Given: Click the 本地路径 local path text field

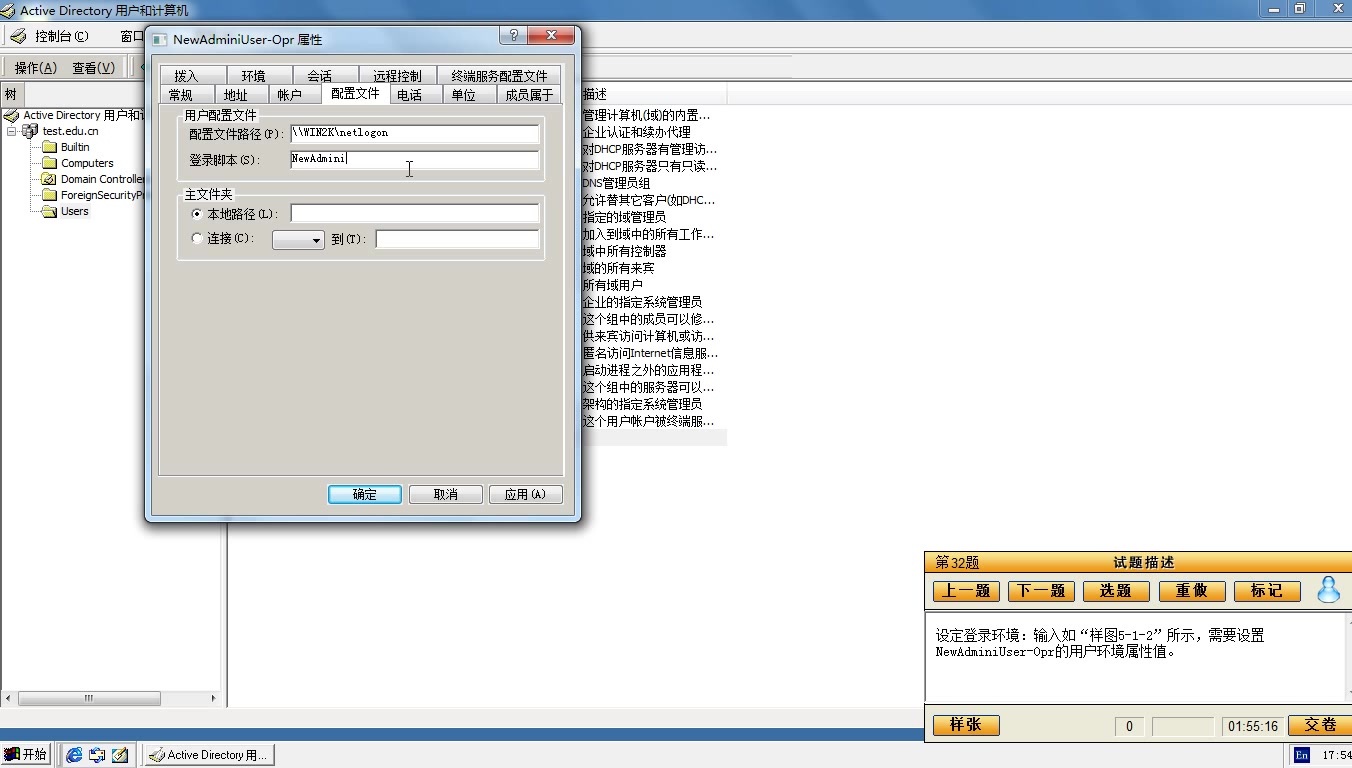Looking at the screenshot, I should 414,213.
